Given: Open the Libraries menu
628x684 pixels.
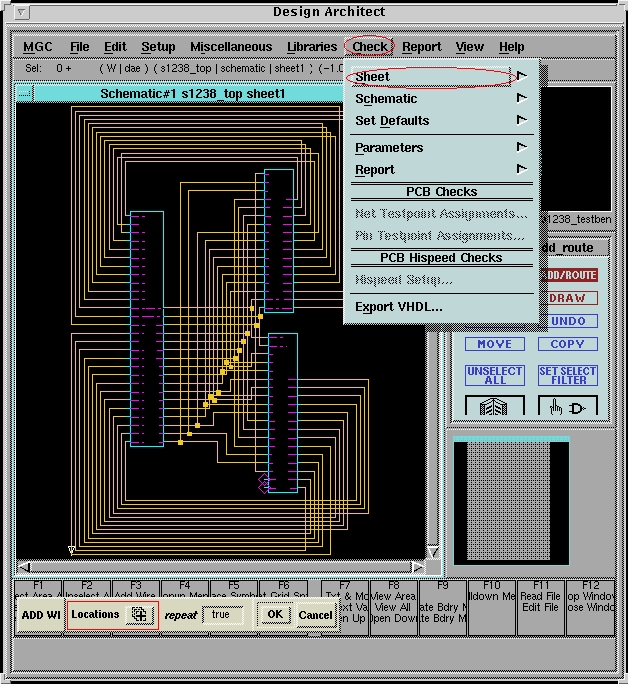Looking at the screenshot, I should tap(312, 47).
